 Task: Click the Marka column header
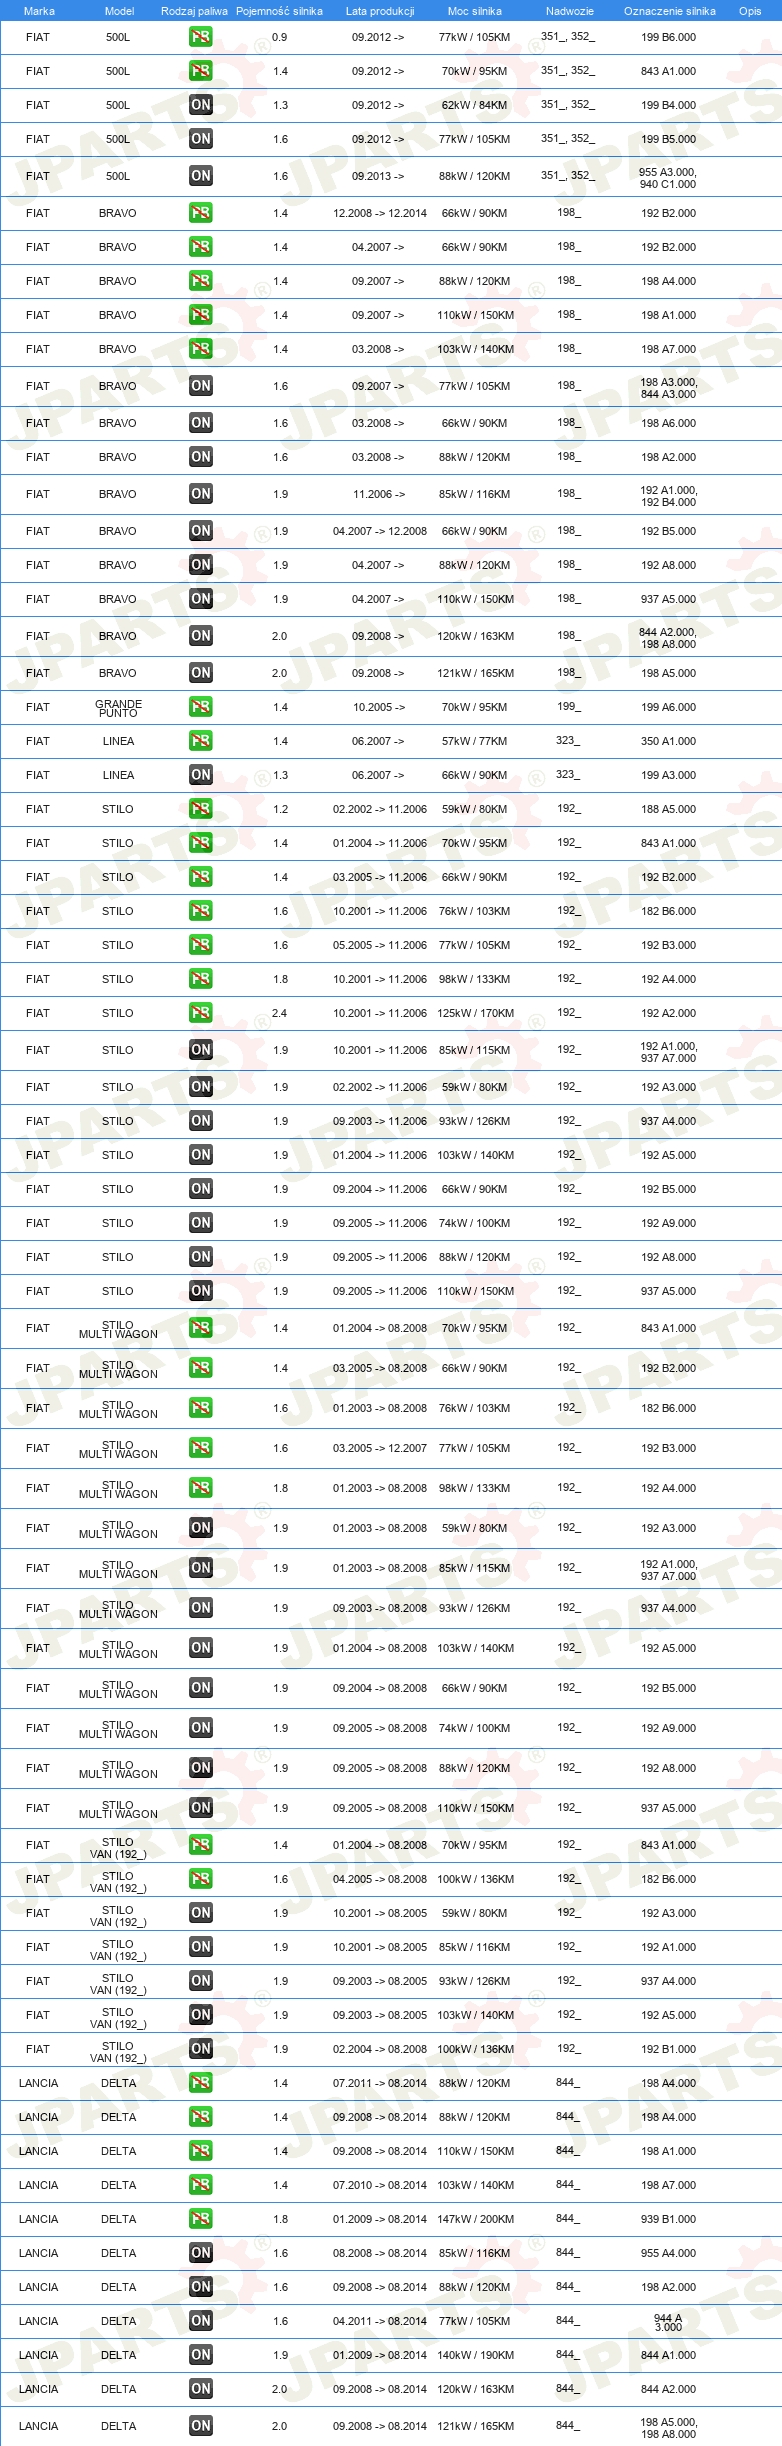39,11
